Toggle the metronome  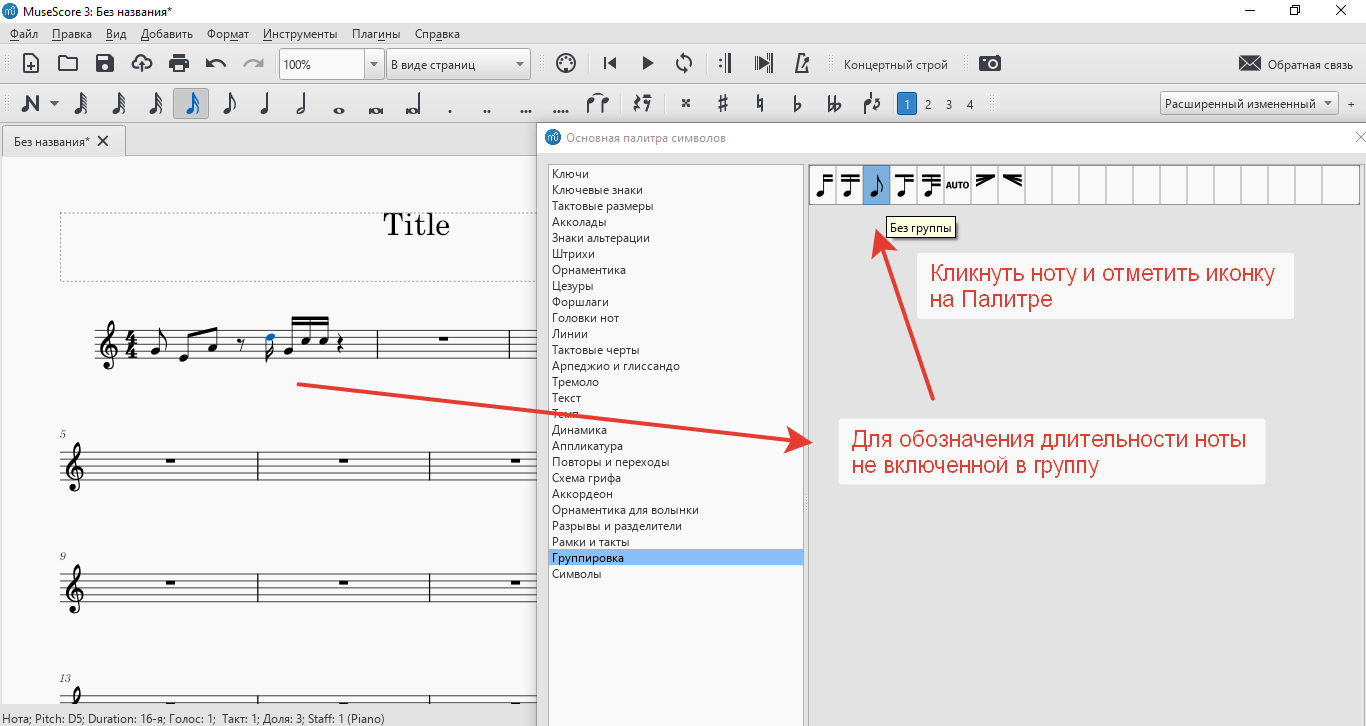click(x=801, y=64)
